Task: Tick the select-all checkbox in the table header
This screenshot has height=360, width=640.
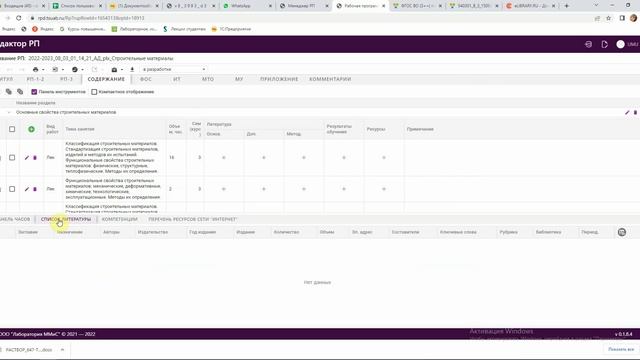Action: (x=12, y=129)
